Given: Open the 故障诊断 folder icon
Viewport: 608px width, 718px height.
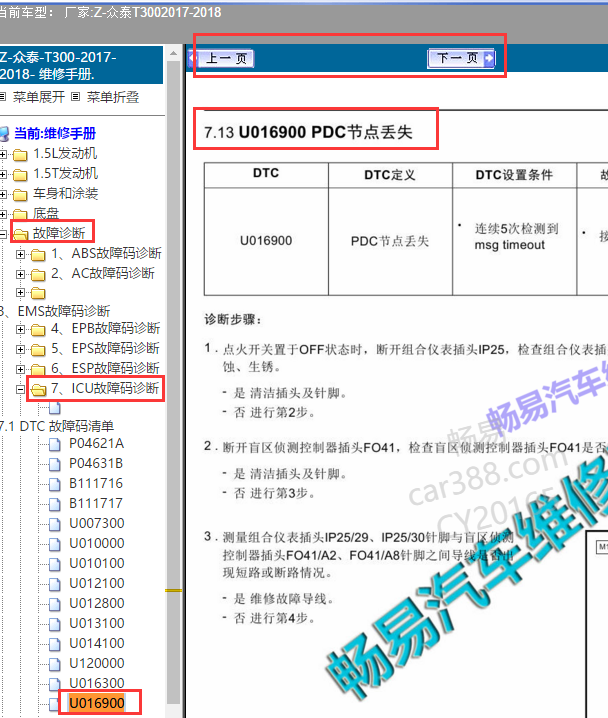Looking at the screenshot, I should [x=20, y=234].
